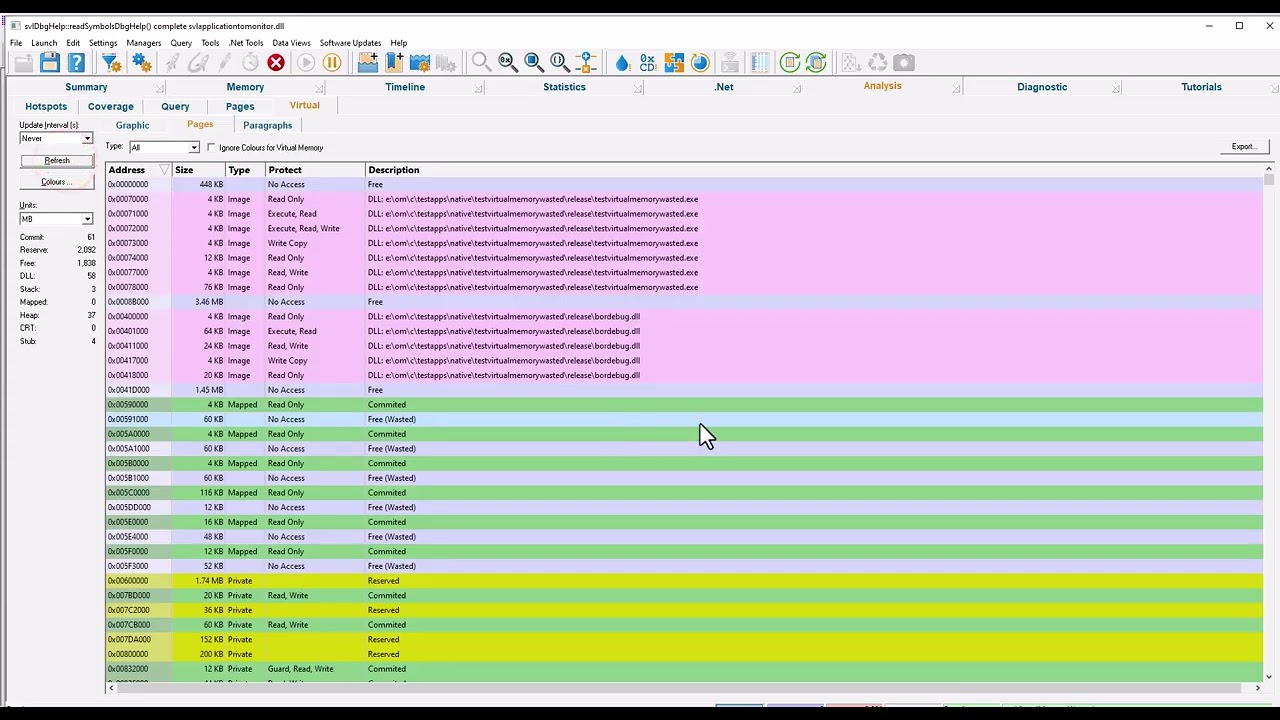The image size is (1280, 720).
Task: Click the water snapshot with gear icon
Action: pyautogui.click(x=420, y=63)
